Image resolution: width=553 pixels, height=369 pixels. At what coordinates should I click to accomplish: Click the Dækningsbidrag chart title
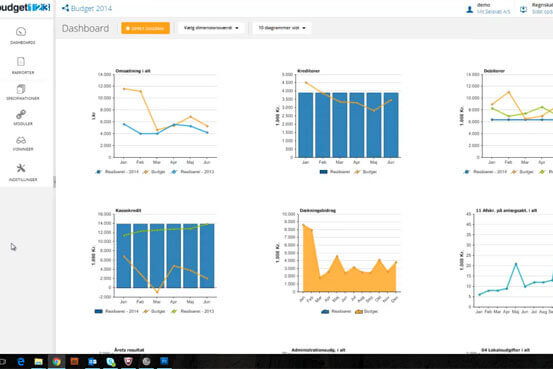coord(318,210)
